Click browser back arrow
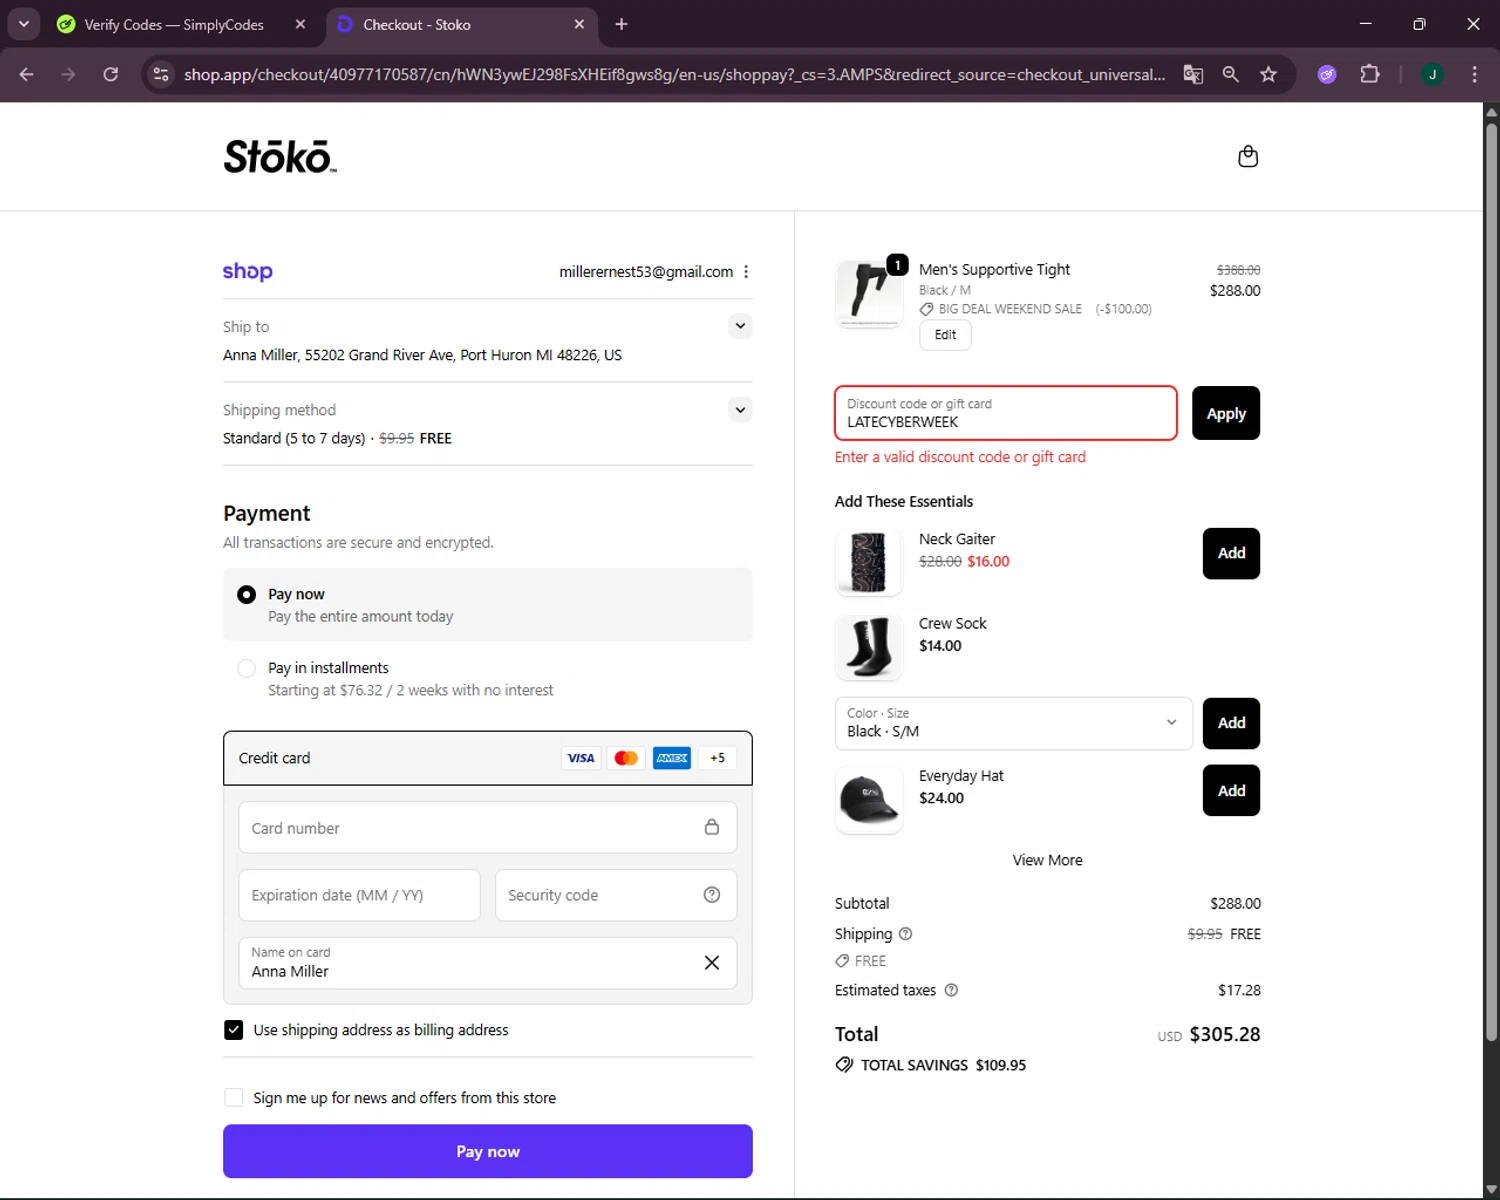Image resolution: width=1500 pixels, height=1200 pixels. click(27, 74)
